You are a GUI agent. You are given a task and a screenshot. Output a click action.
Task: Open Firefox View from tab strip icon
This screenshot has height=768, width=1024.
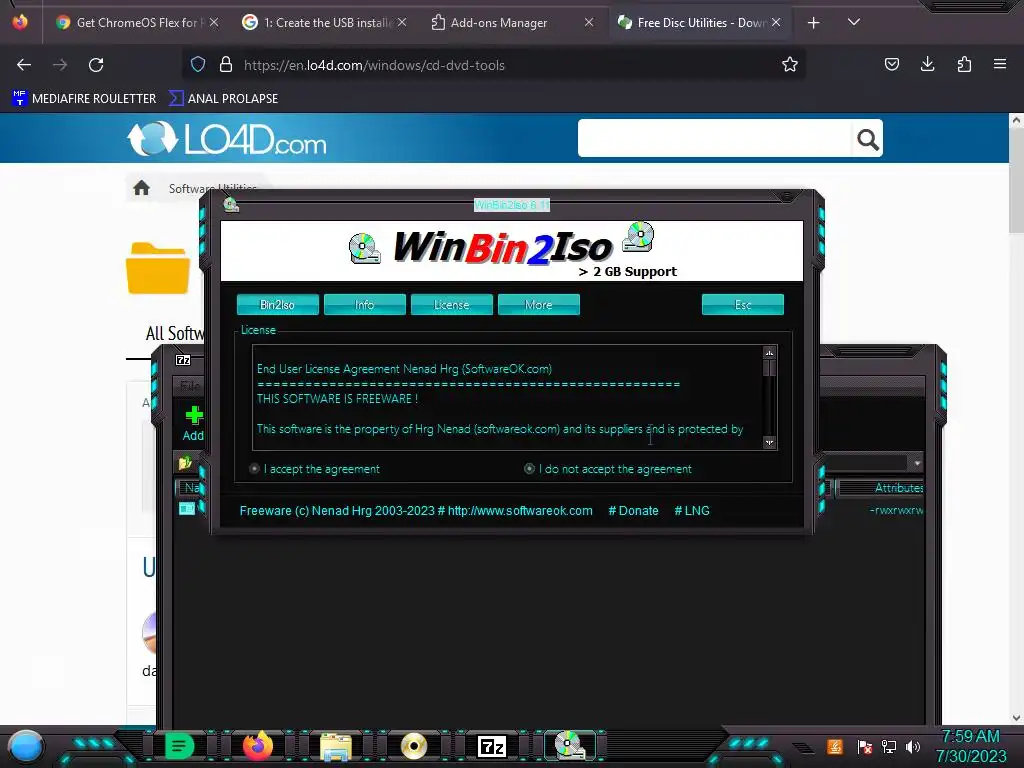click(20, 22)
